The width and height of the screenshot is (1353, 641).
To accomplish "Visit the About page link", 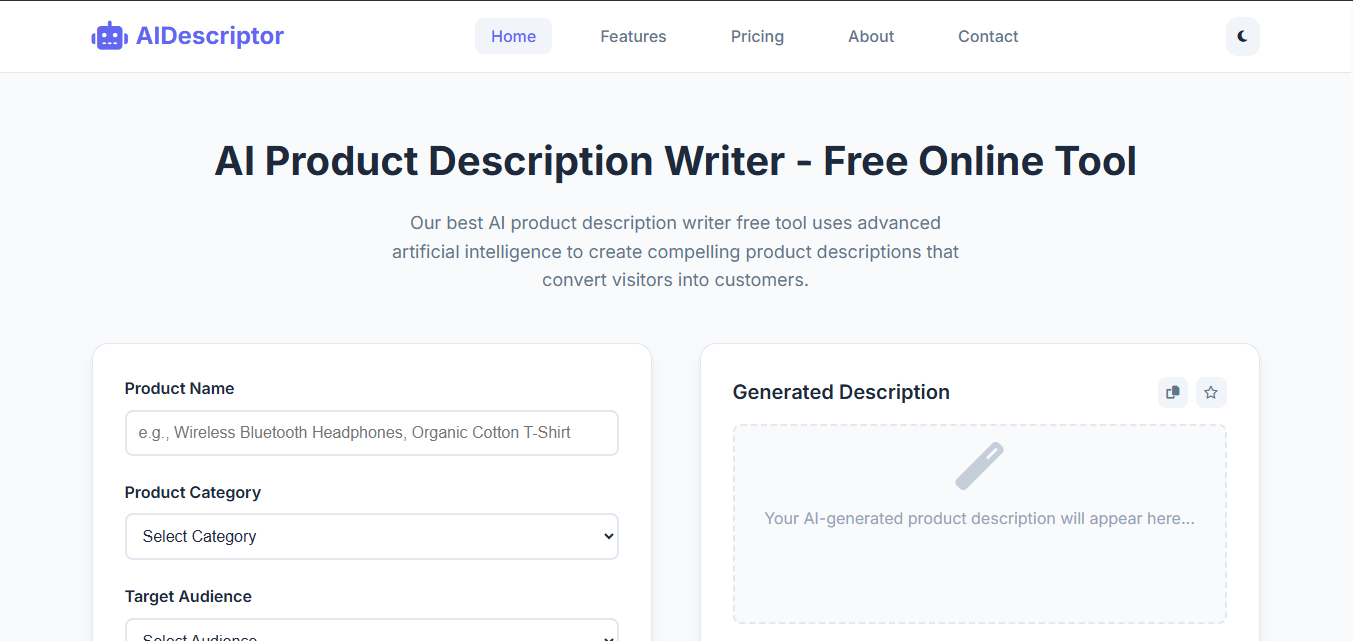I will click(x=871, y=36).
